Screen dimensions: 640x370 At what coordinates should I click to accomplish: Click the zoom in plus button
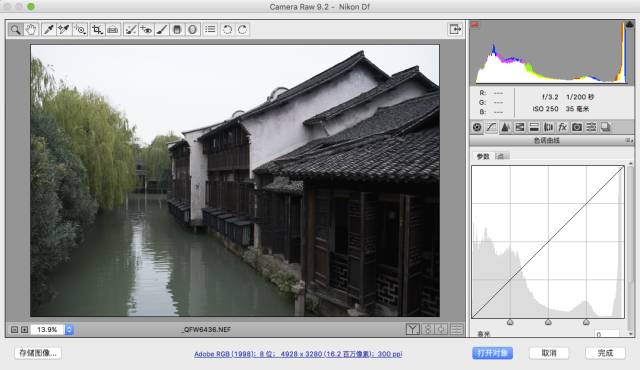point(24,329)
